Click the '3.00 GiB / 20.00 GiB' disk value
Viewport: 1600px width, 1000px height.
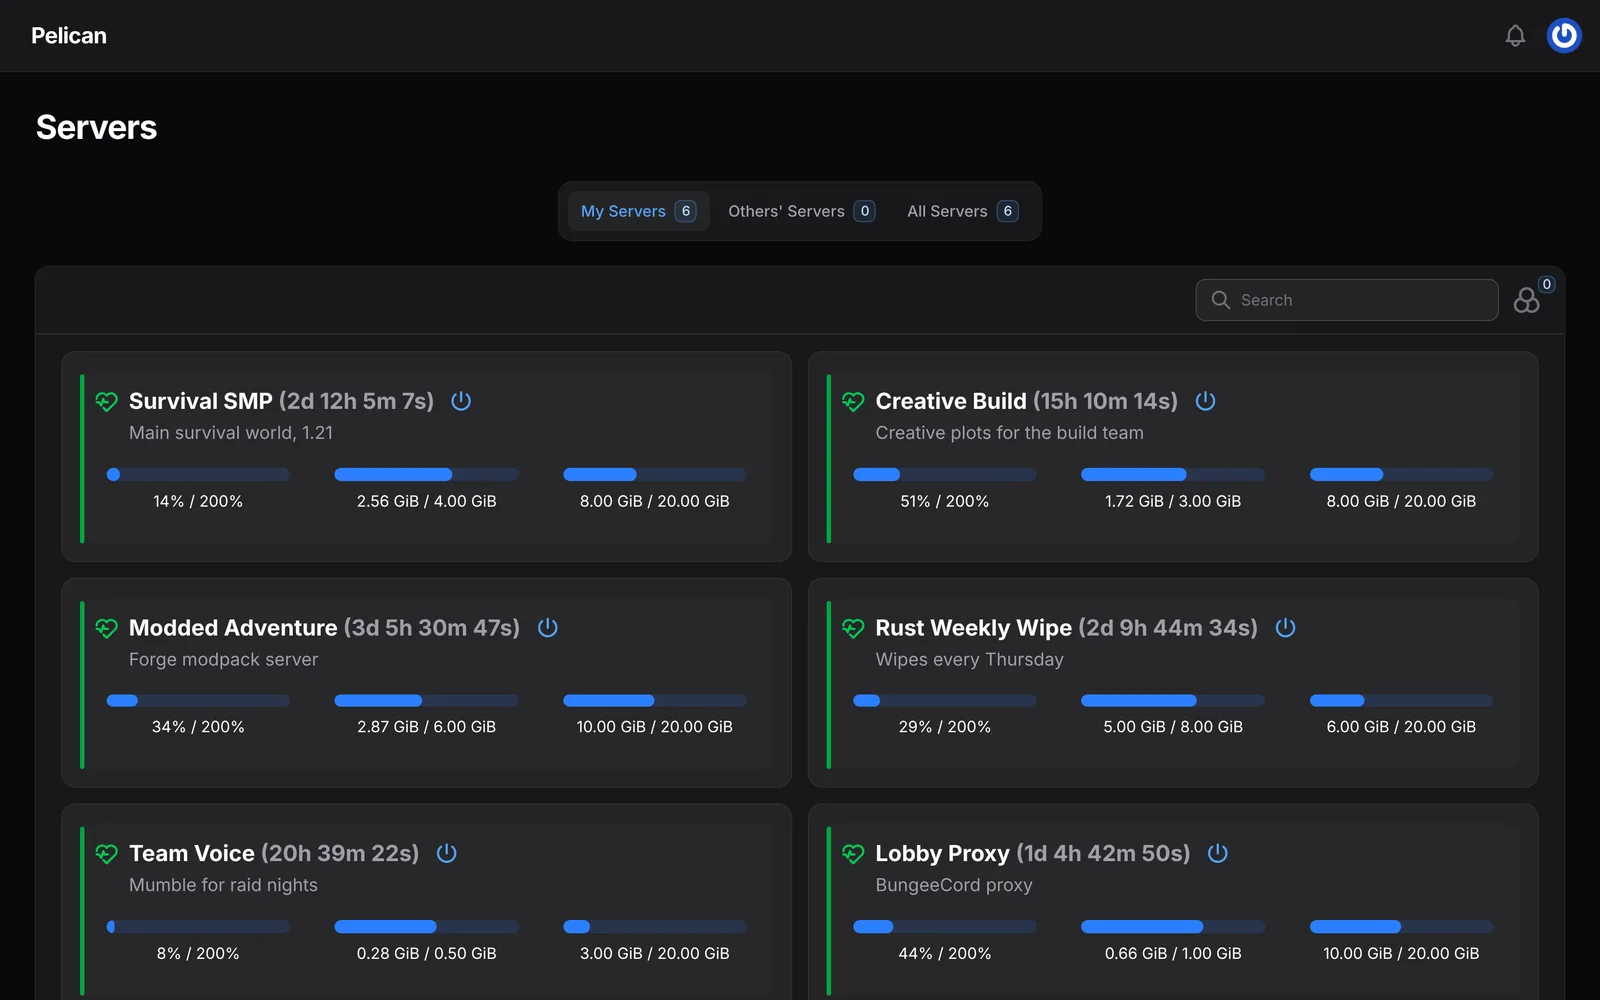pos(655,954)
